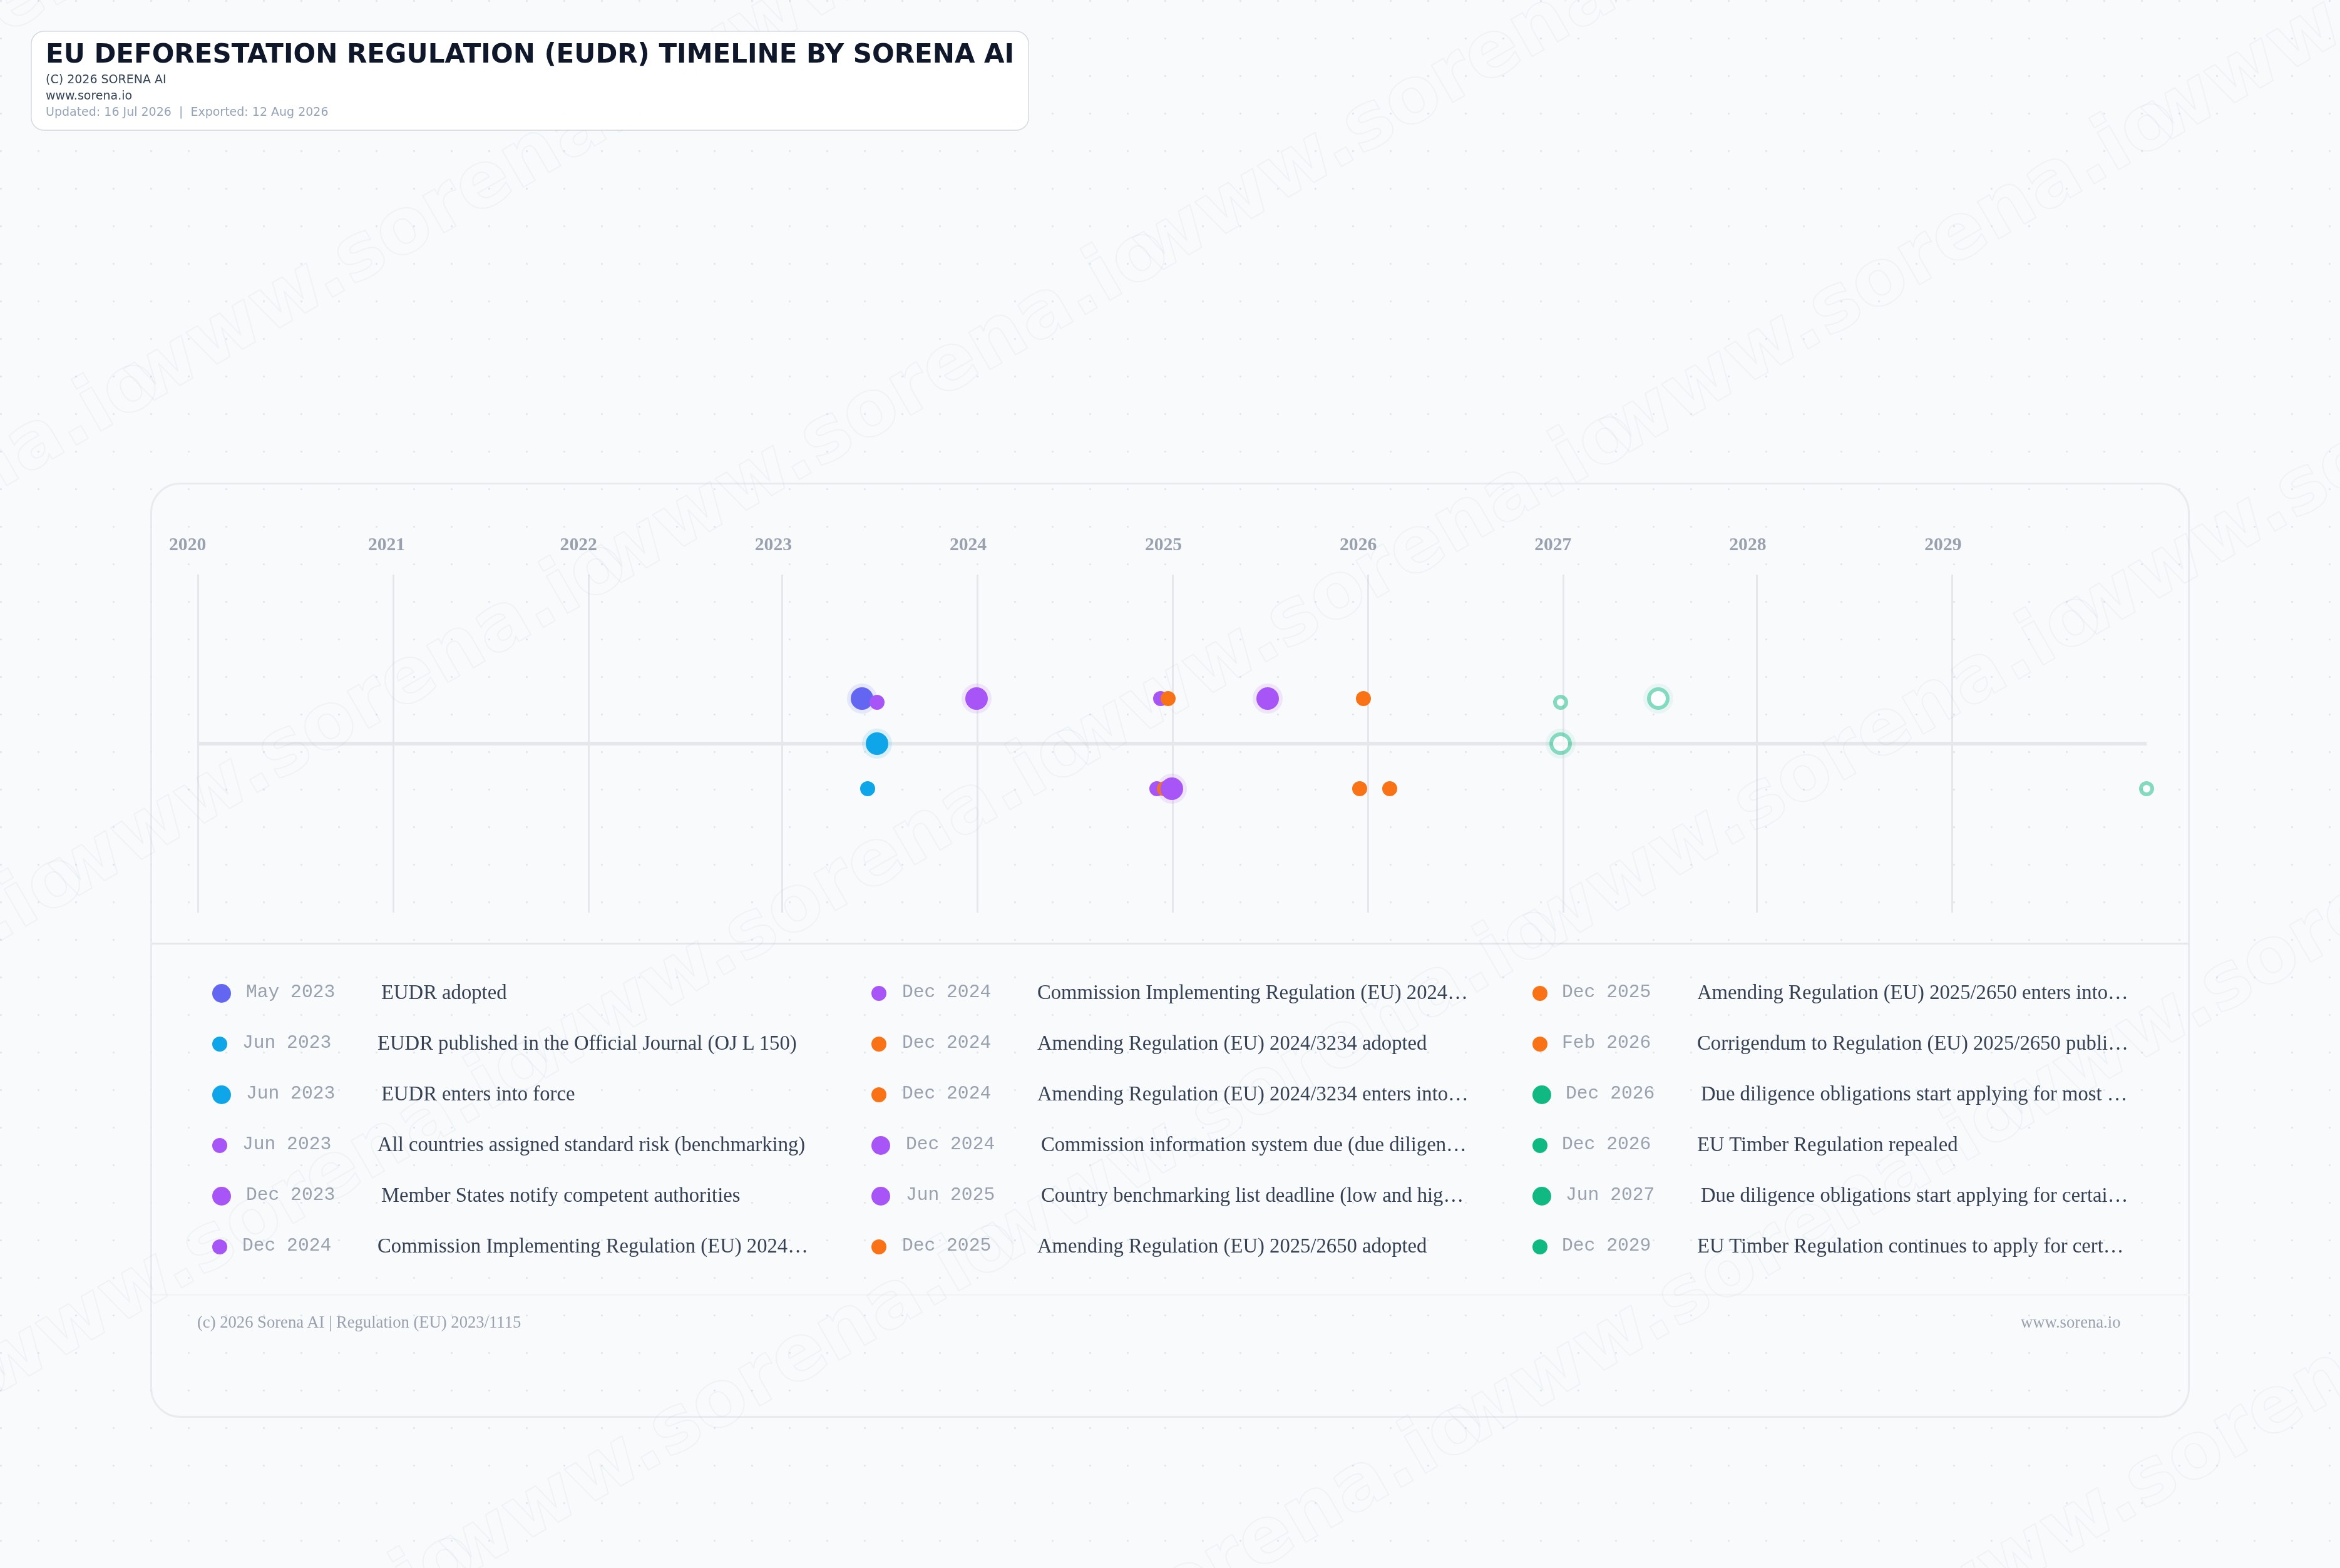This screenshot has width=2340, height=1568.
Task: Select the orange dot for 'Amending Regulation (EU) 2024/3234 adopted'
Action: point(878,1044)
